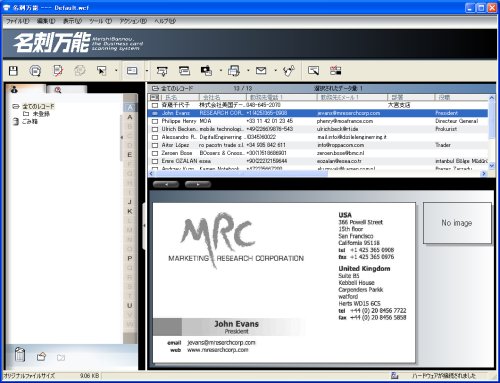Open dropdown arrow beside the export icon
The height and width of the screenshot is (383, 500).
[221, 71]
